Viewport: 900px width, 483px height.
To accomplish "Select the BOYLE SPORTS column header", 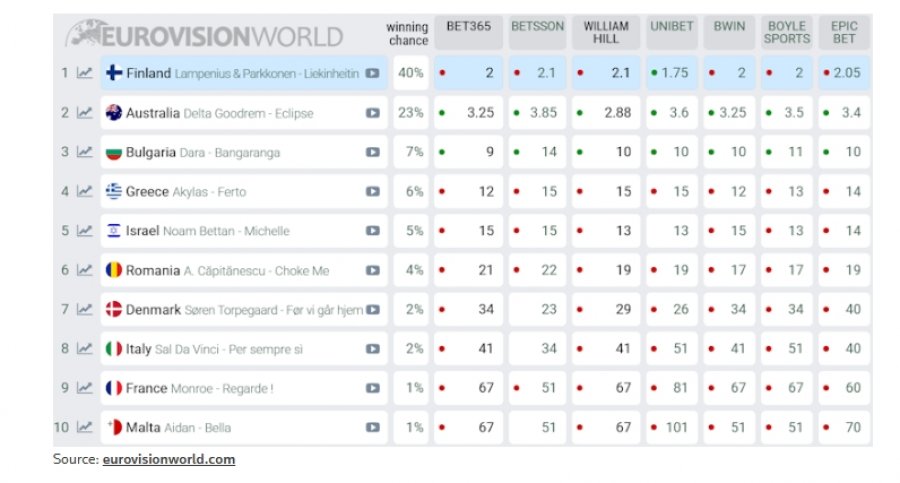I will (x=786, y=32).
